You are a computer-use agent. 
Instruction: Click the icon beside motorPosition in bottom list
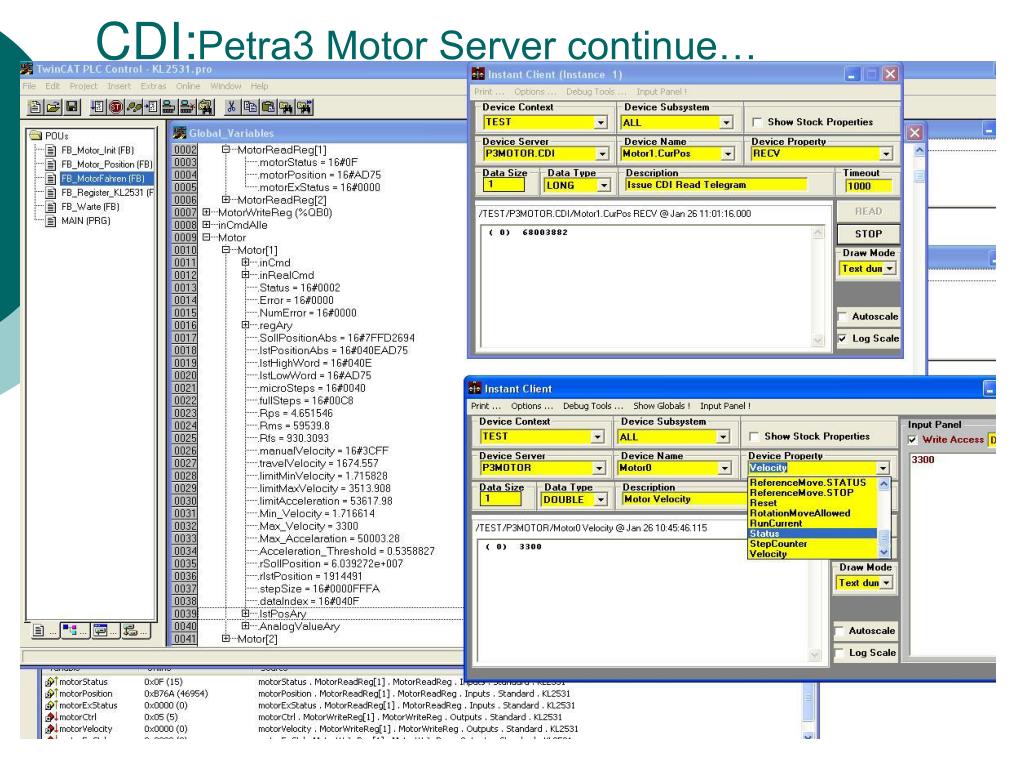[x=50, y=694]
